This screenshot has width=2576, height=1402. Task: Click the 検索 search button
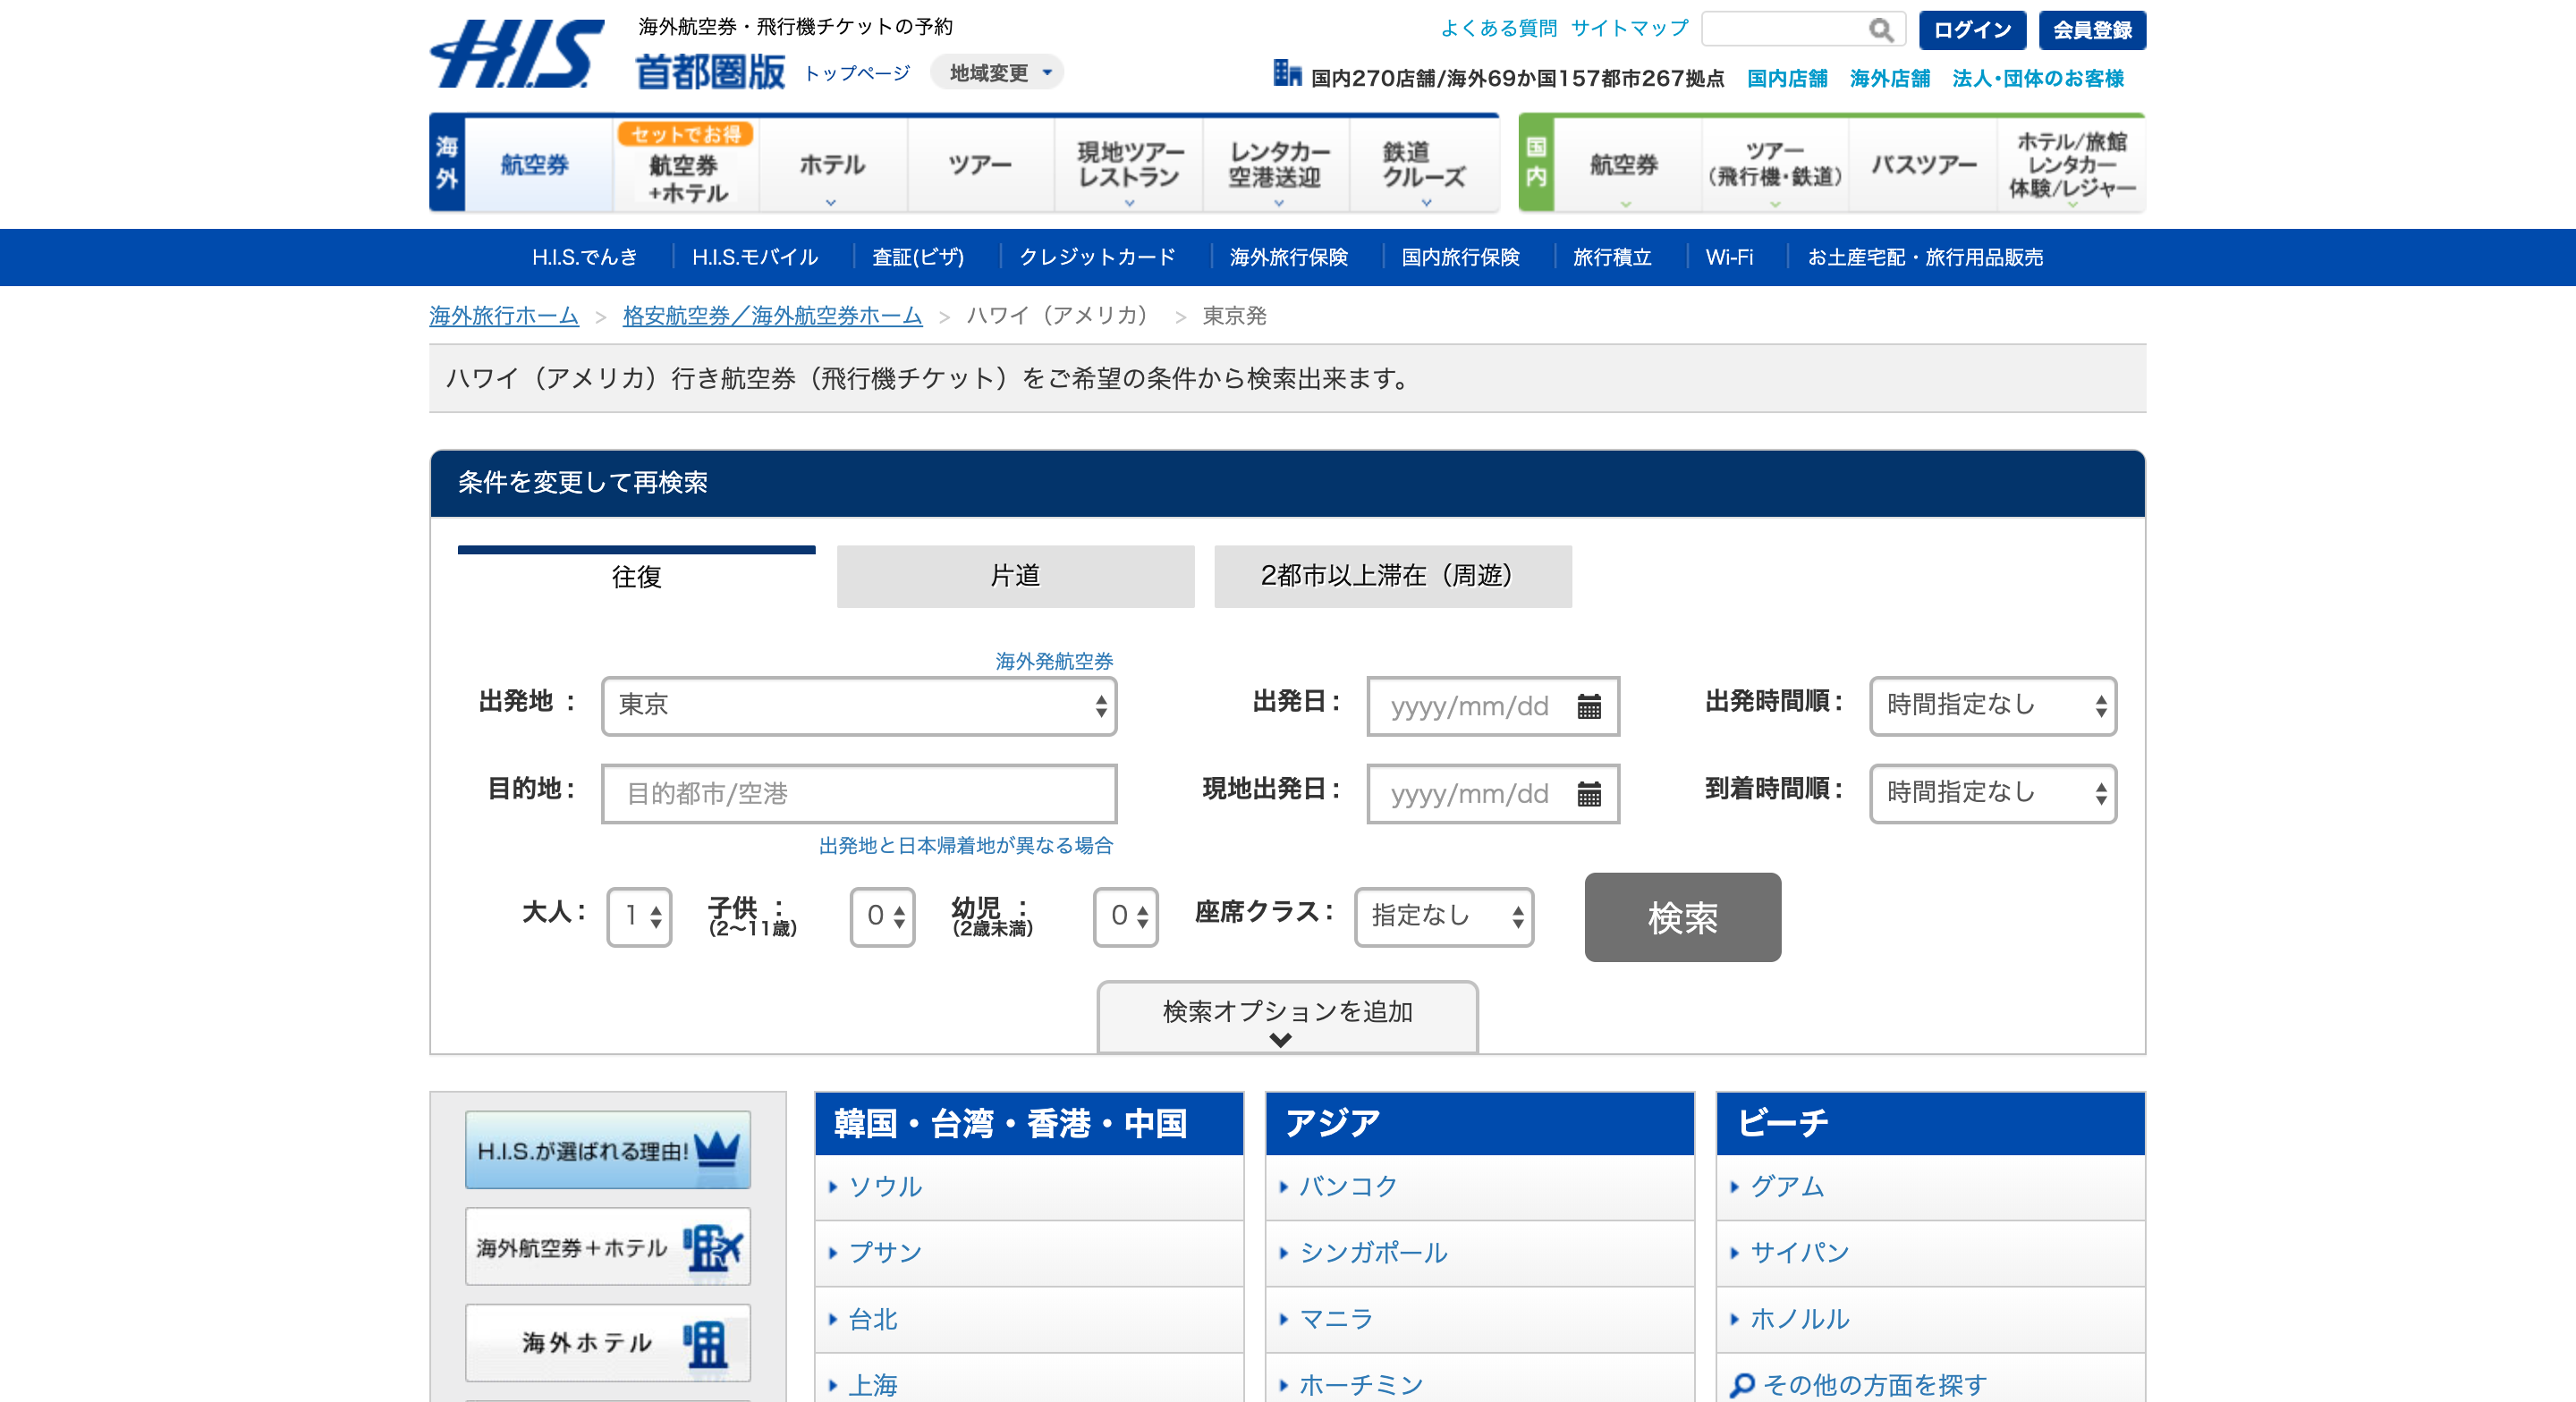1682,917
